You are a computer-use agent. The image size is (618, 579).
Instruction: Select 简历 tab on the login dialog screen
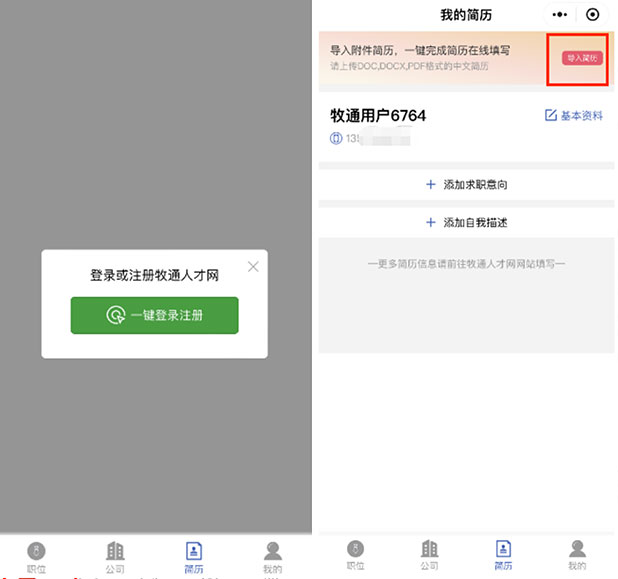tap(194, 556)
